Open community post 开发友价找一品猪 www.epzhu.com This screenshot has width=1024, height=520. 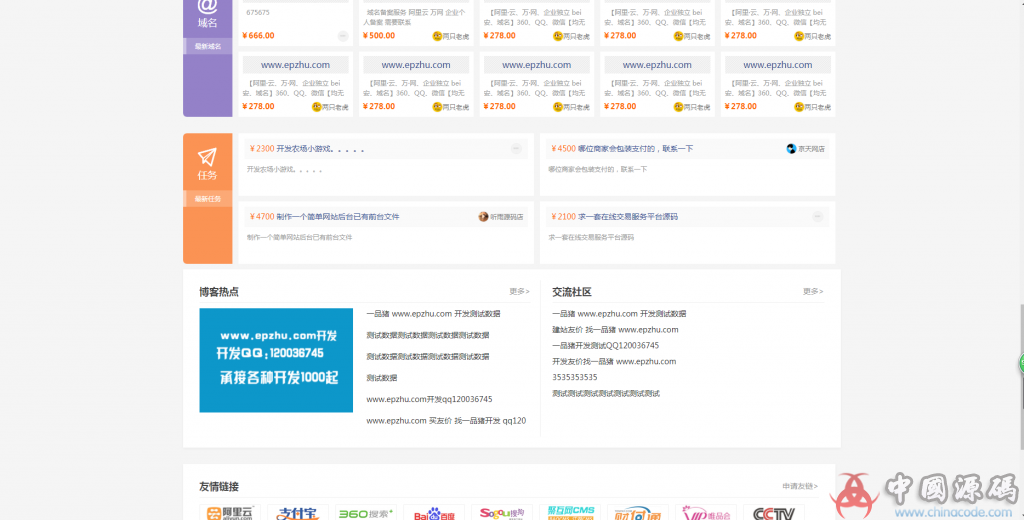click(x=614, y=361)
